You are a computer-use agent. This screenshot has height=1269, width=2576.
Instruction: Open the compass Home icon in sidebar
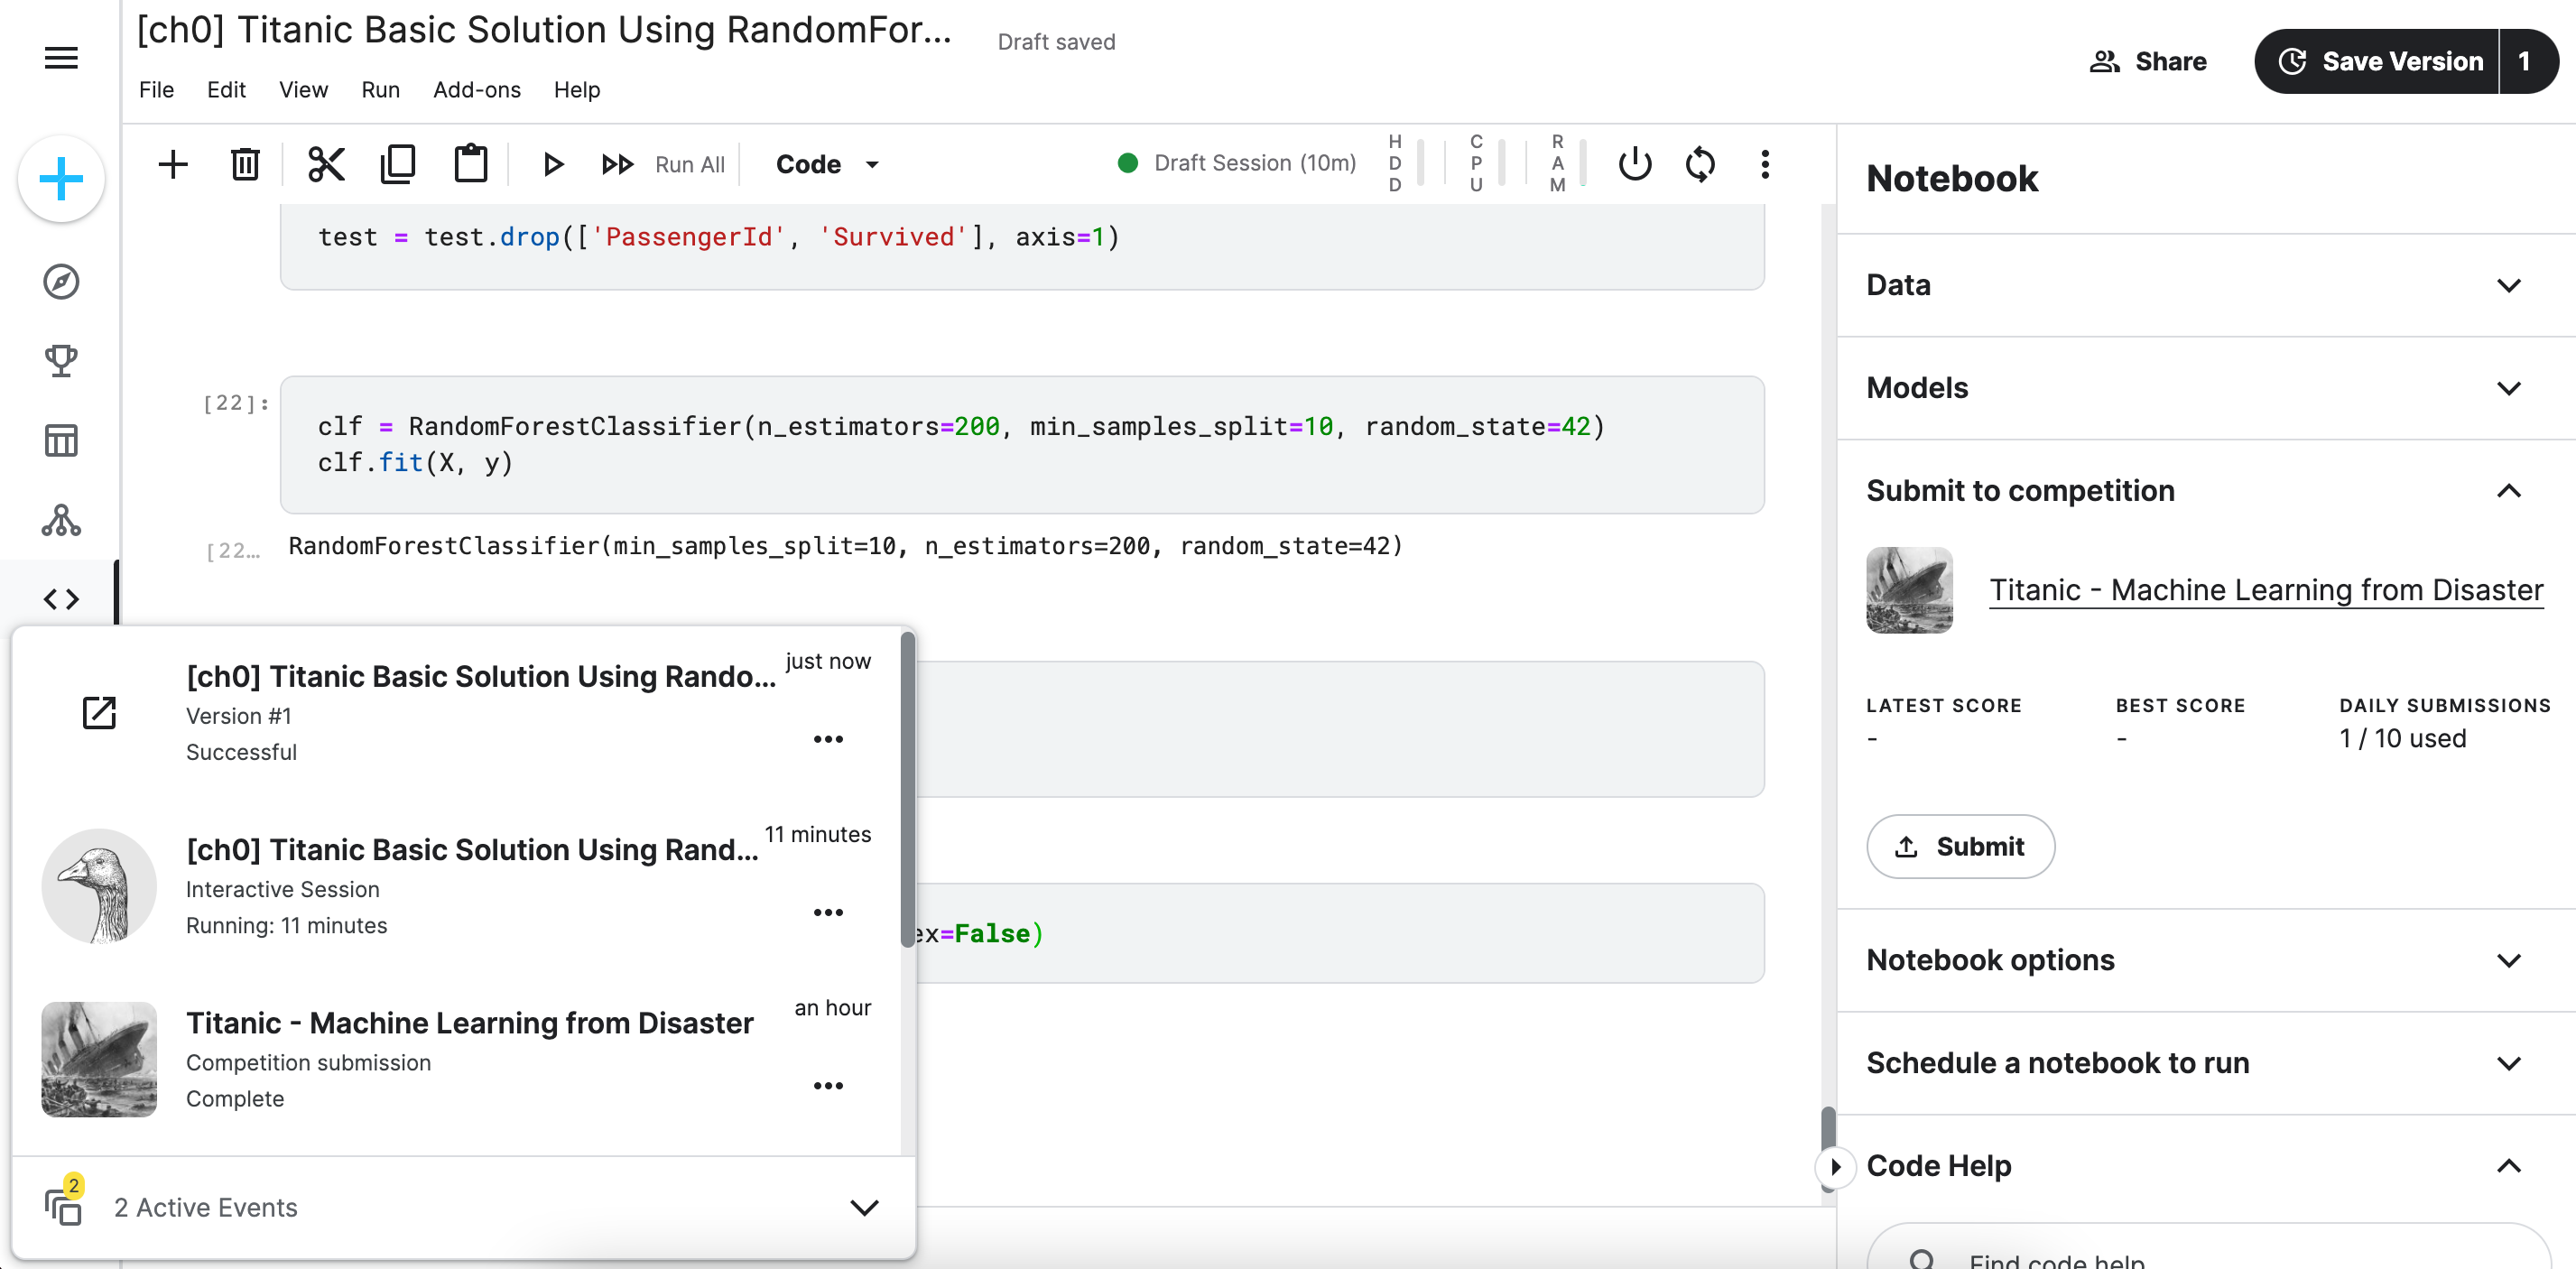(x=61, y=282)
